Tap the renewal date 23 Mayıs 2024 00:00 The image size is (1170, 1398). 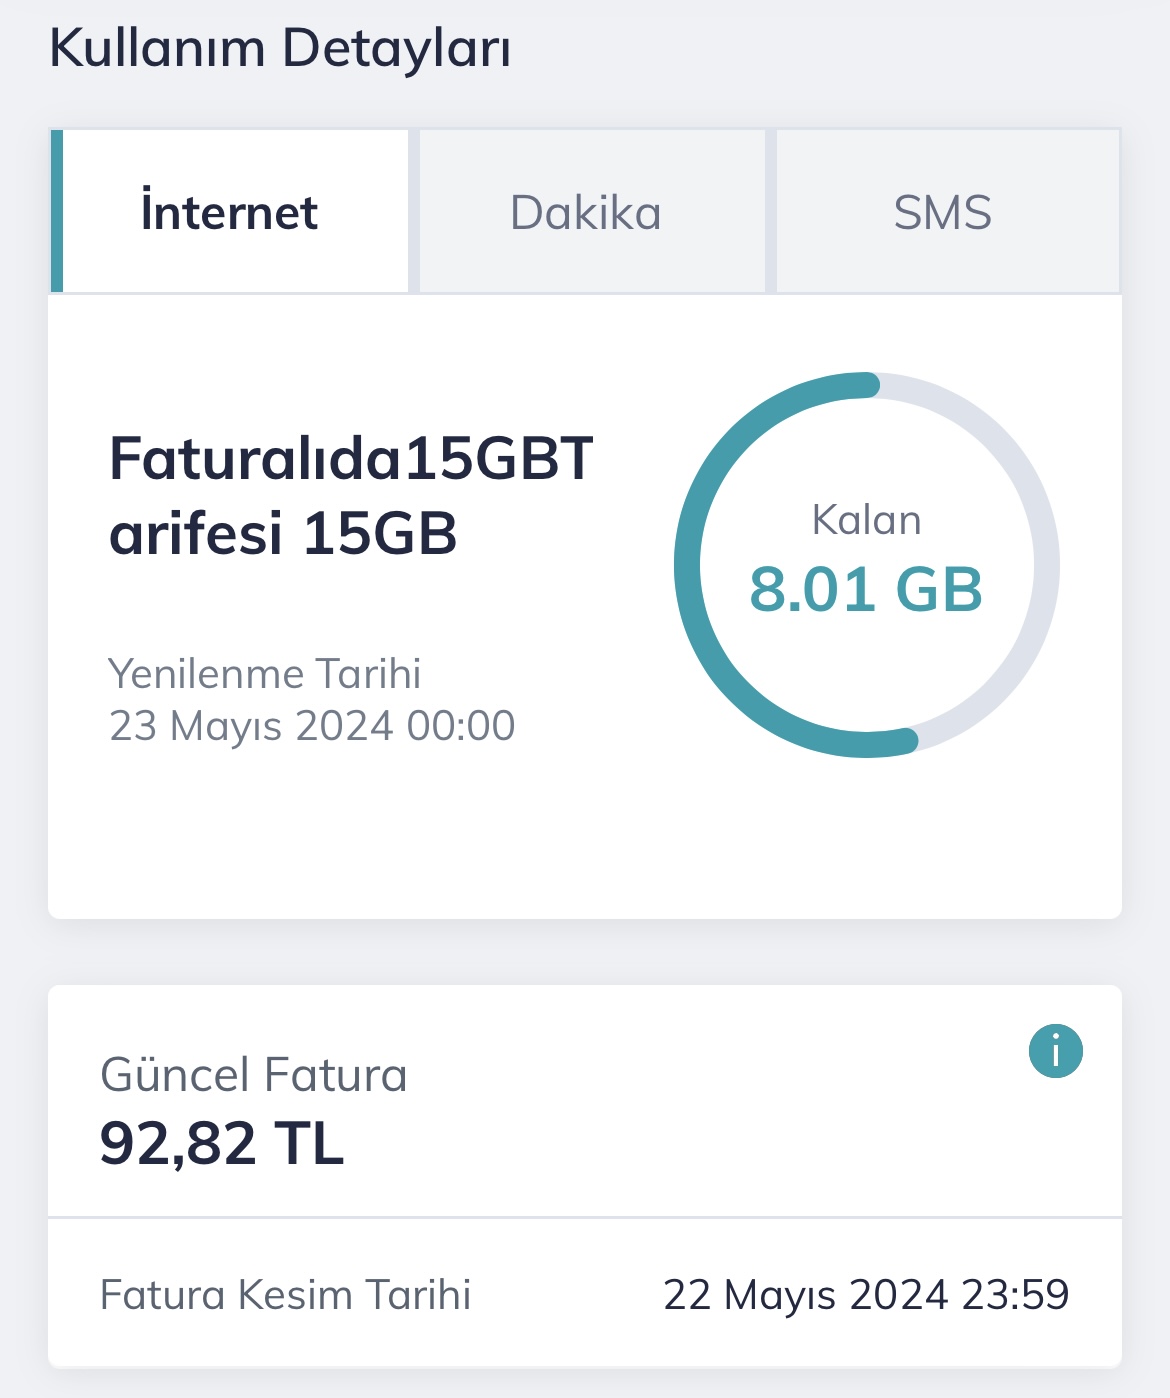pyautogui.click(x=312, y=726)
